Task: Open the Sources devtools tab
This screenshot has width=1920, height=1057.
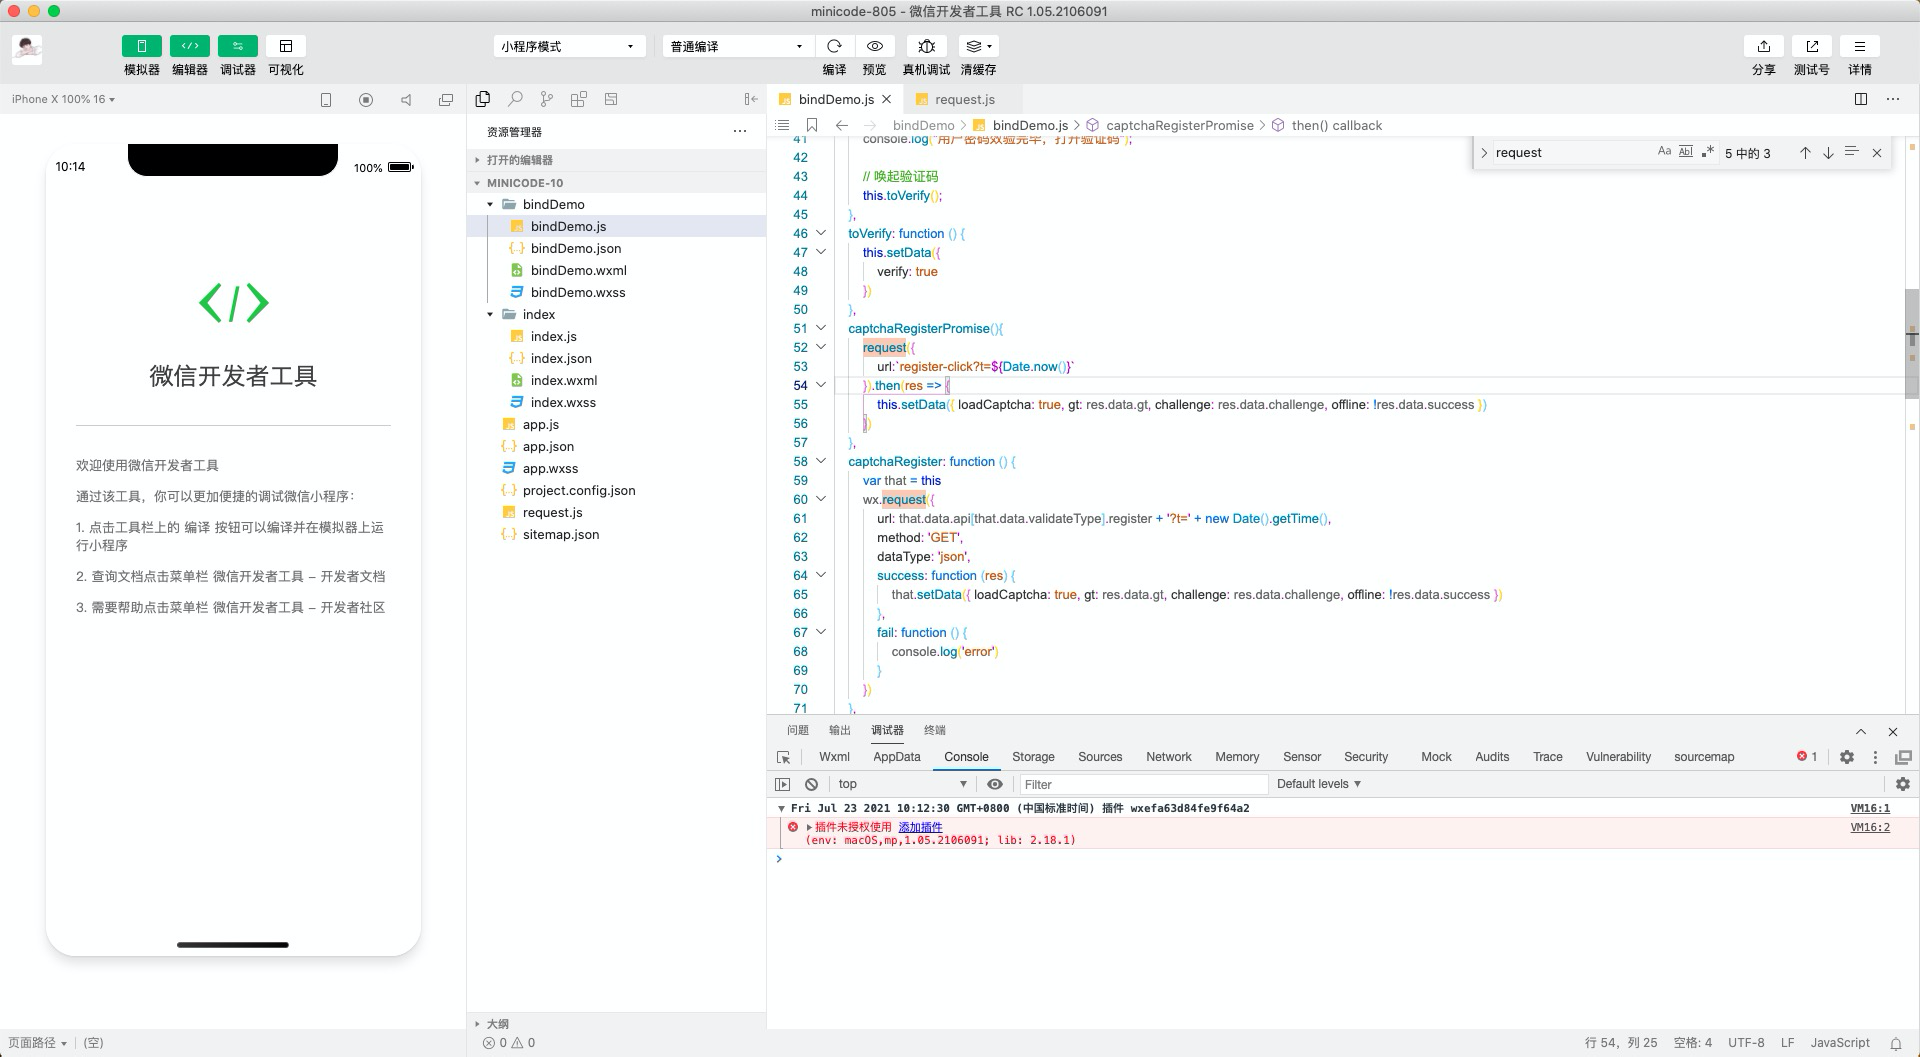Action: point(1100,757)
